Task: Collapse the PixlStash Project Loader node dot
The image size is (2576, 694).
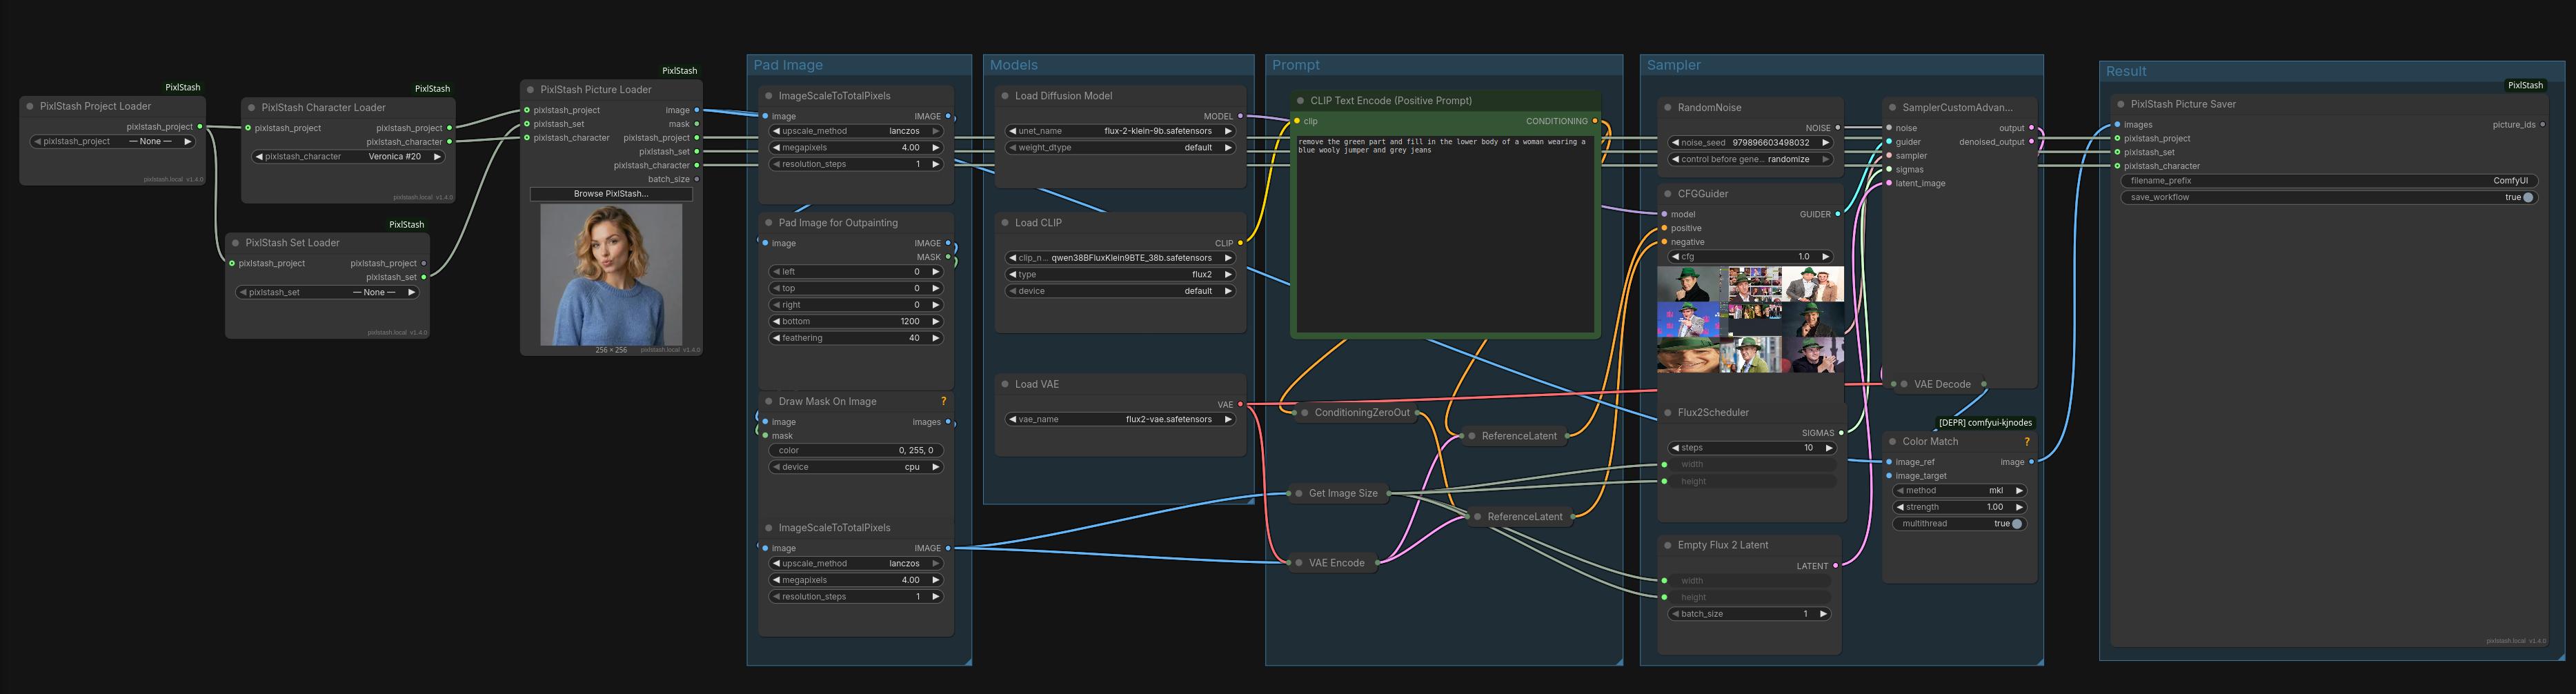Action: pos(30,106)
